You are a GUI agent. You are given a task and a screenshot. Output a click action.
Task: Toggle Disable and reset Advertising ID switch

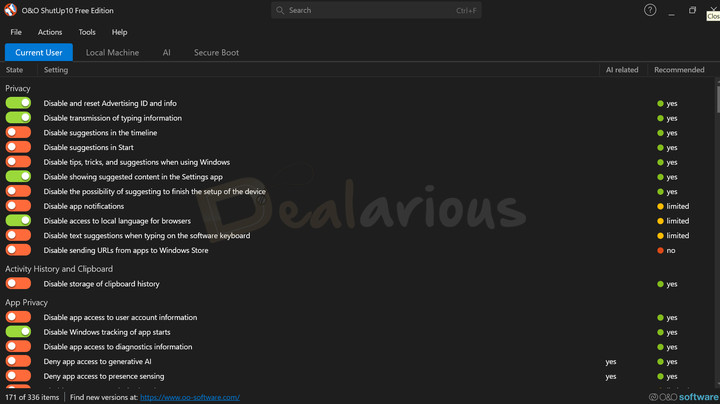point(18,103)
